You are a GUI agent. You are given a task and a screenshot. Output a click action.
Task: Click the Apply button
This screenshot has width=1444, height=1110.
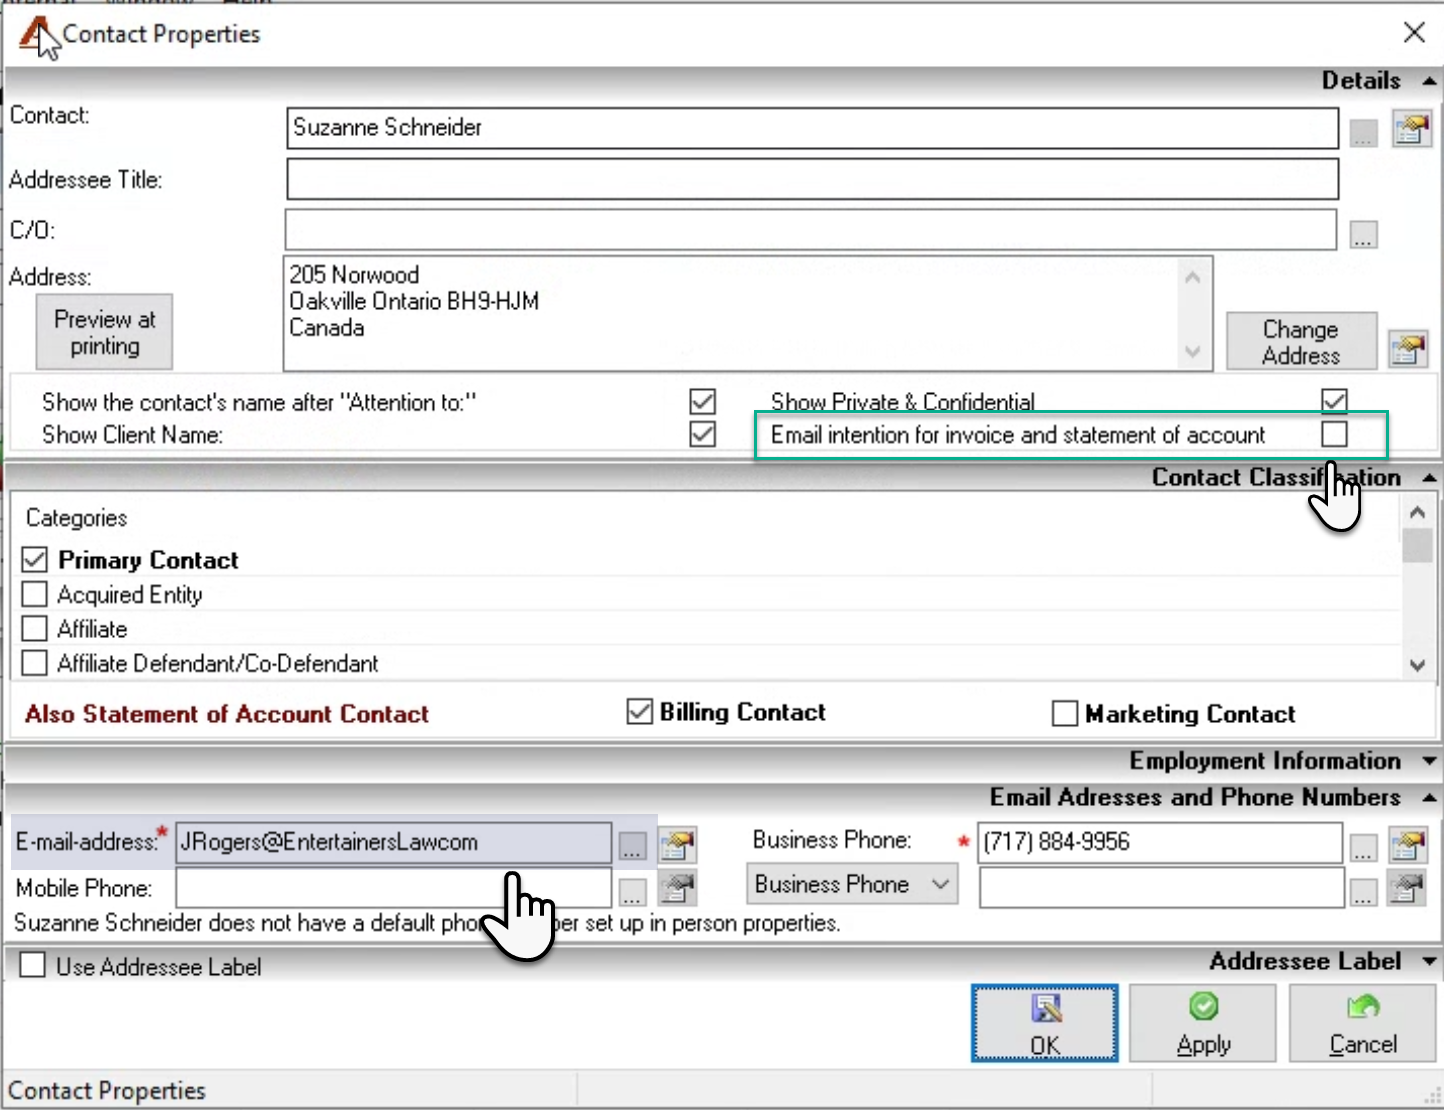1203,1023
